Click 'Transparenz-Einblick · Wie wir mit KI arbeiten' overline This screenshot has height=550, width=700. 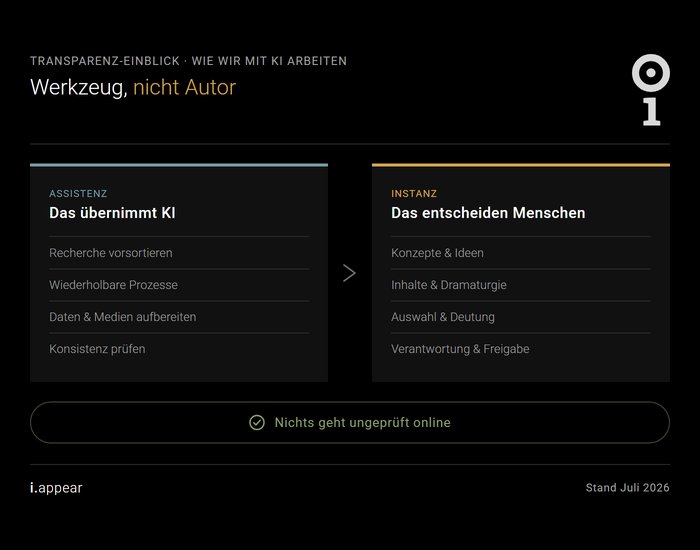tap(188, 61)
